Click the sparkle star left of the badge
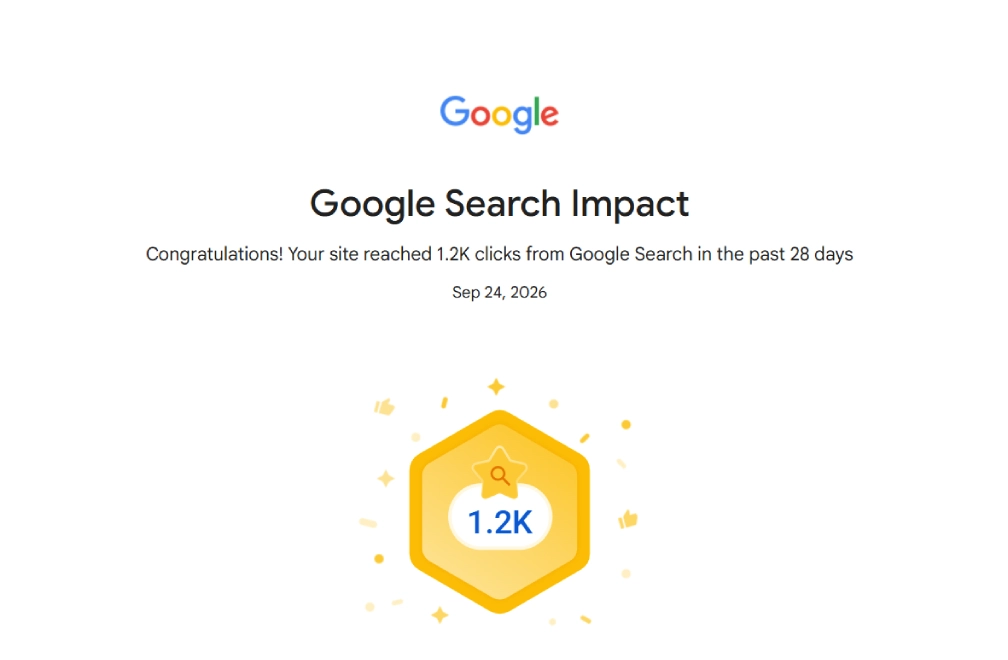Image resolution: width=1008 pixels, height=660 pixels. (386, 478)
